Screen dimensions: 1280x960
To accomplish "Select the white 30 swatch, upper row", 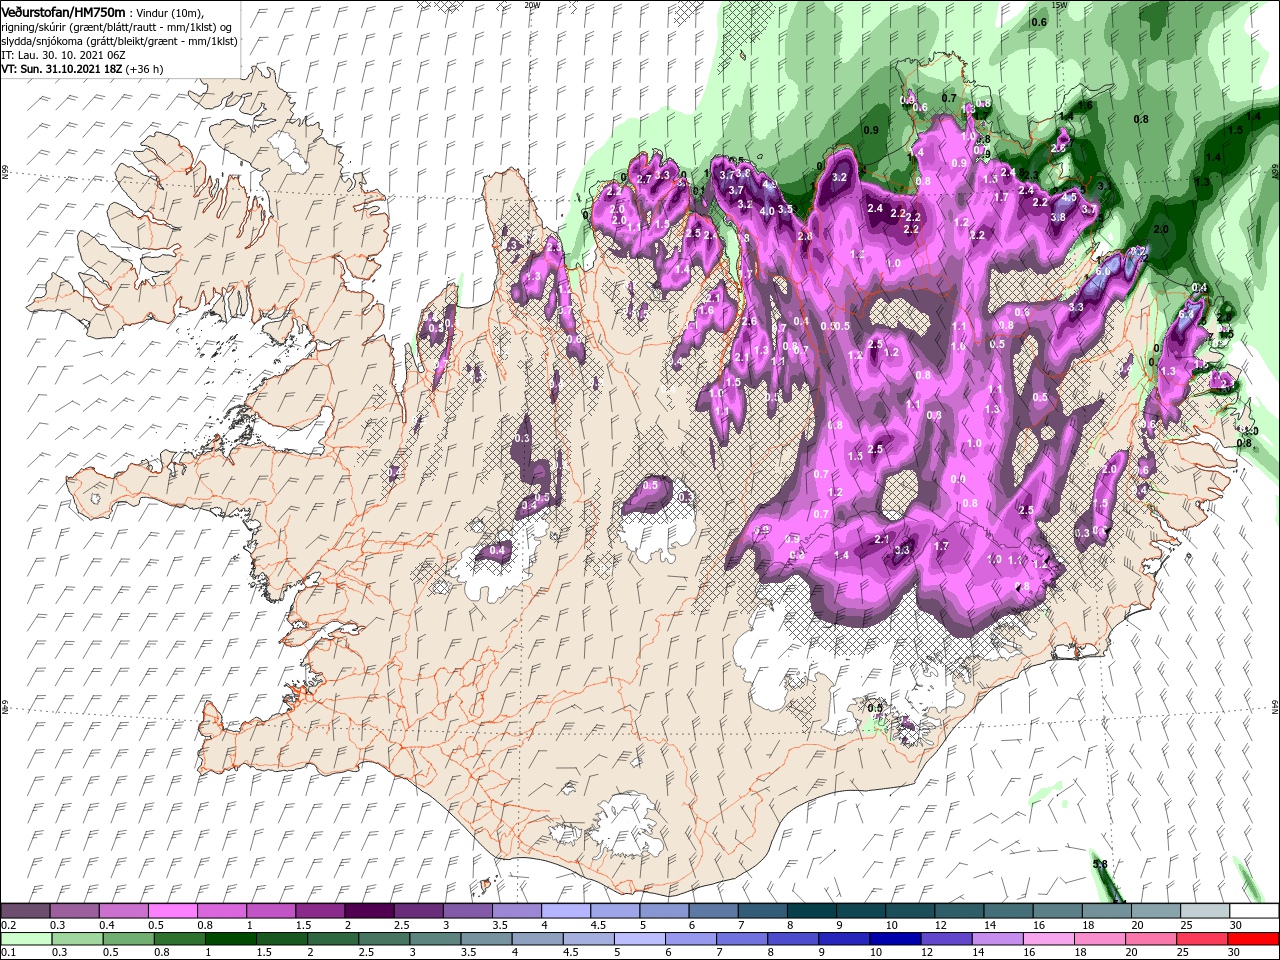I will point(1254,911).
